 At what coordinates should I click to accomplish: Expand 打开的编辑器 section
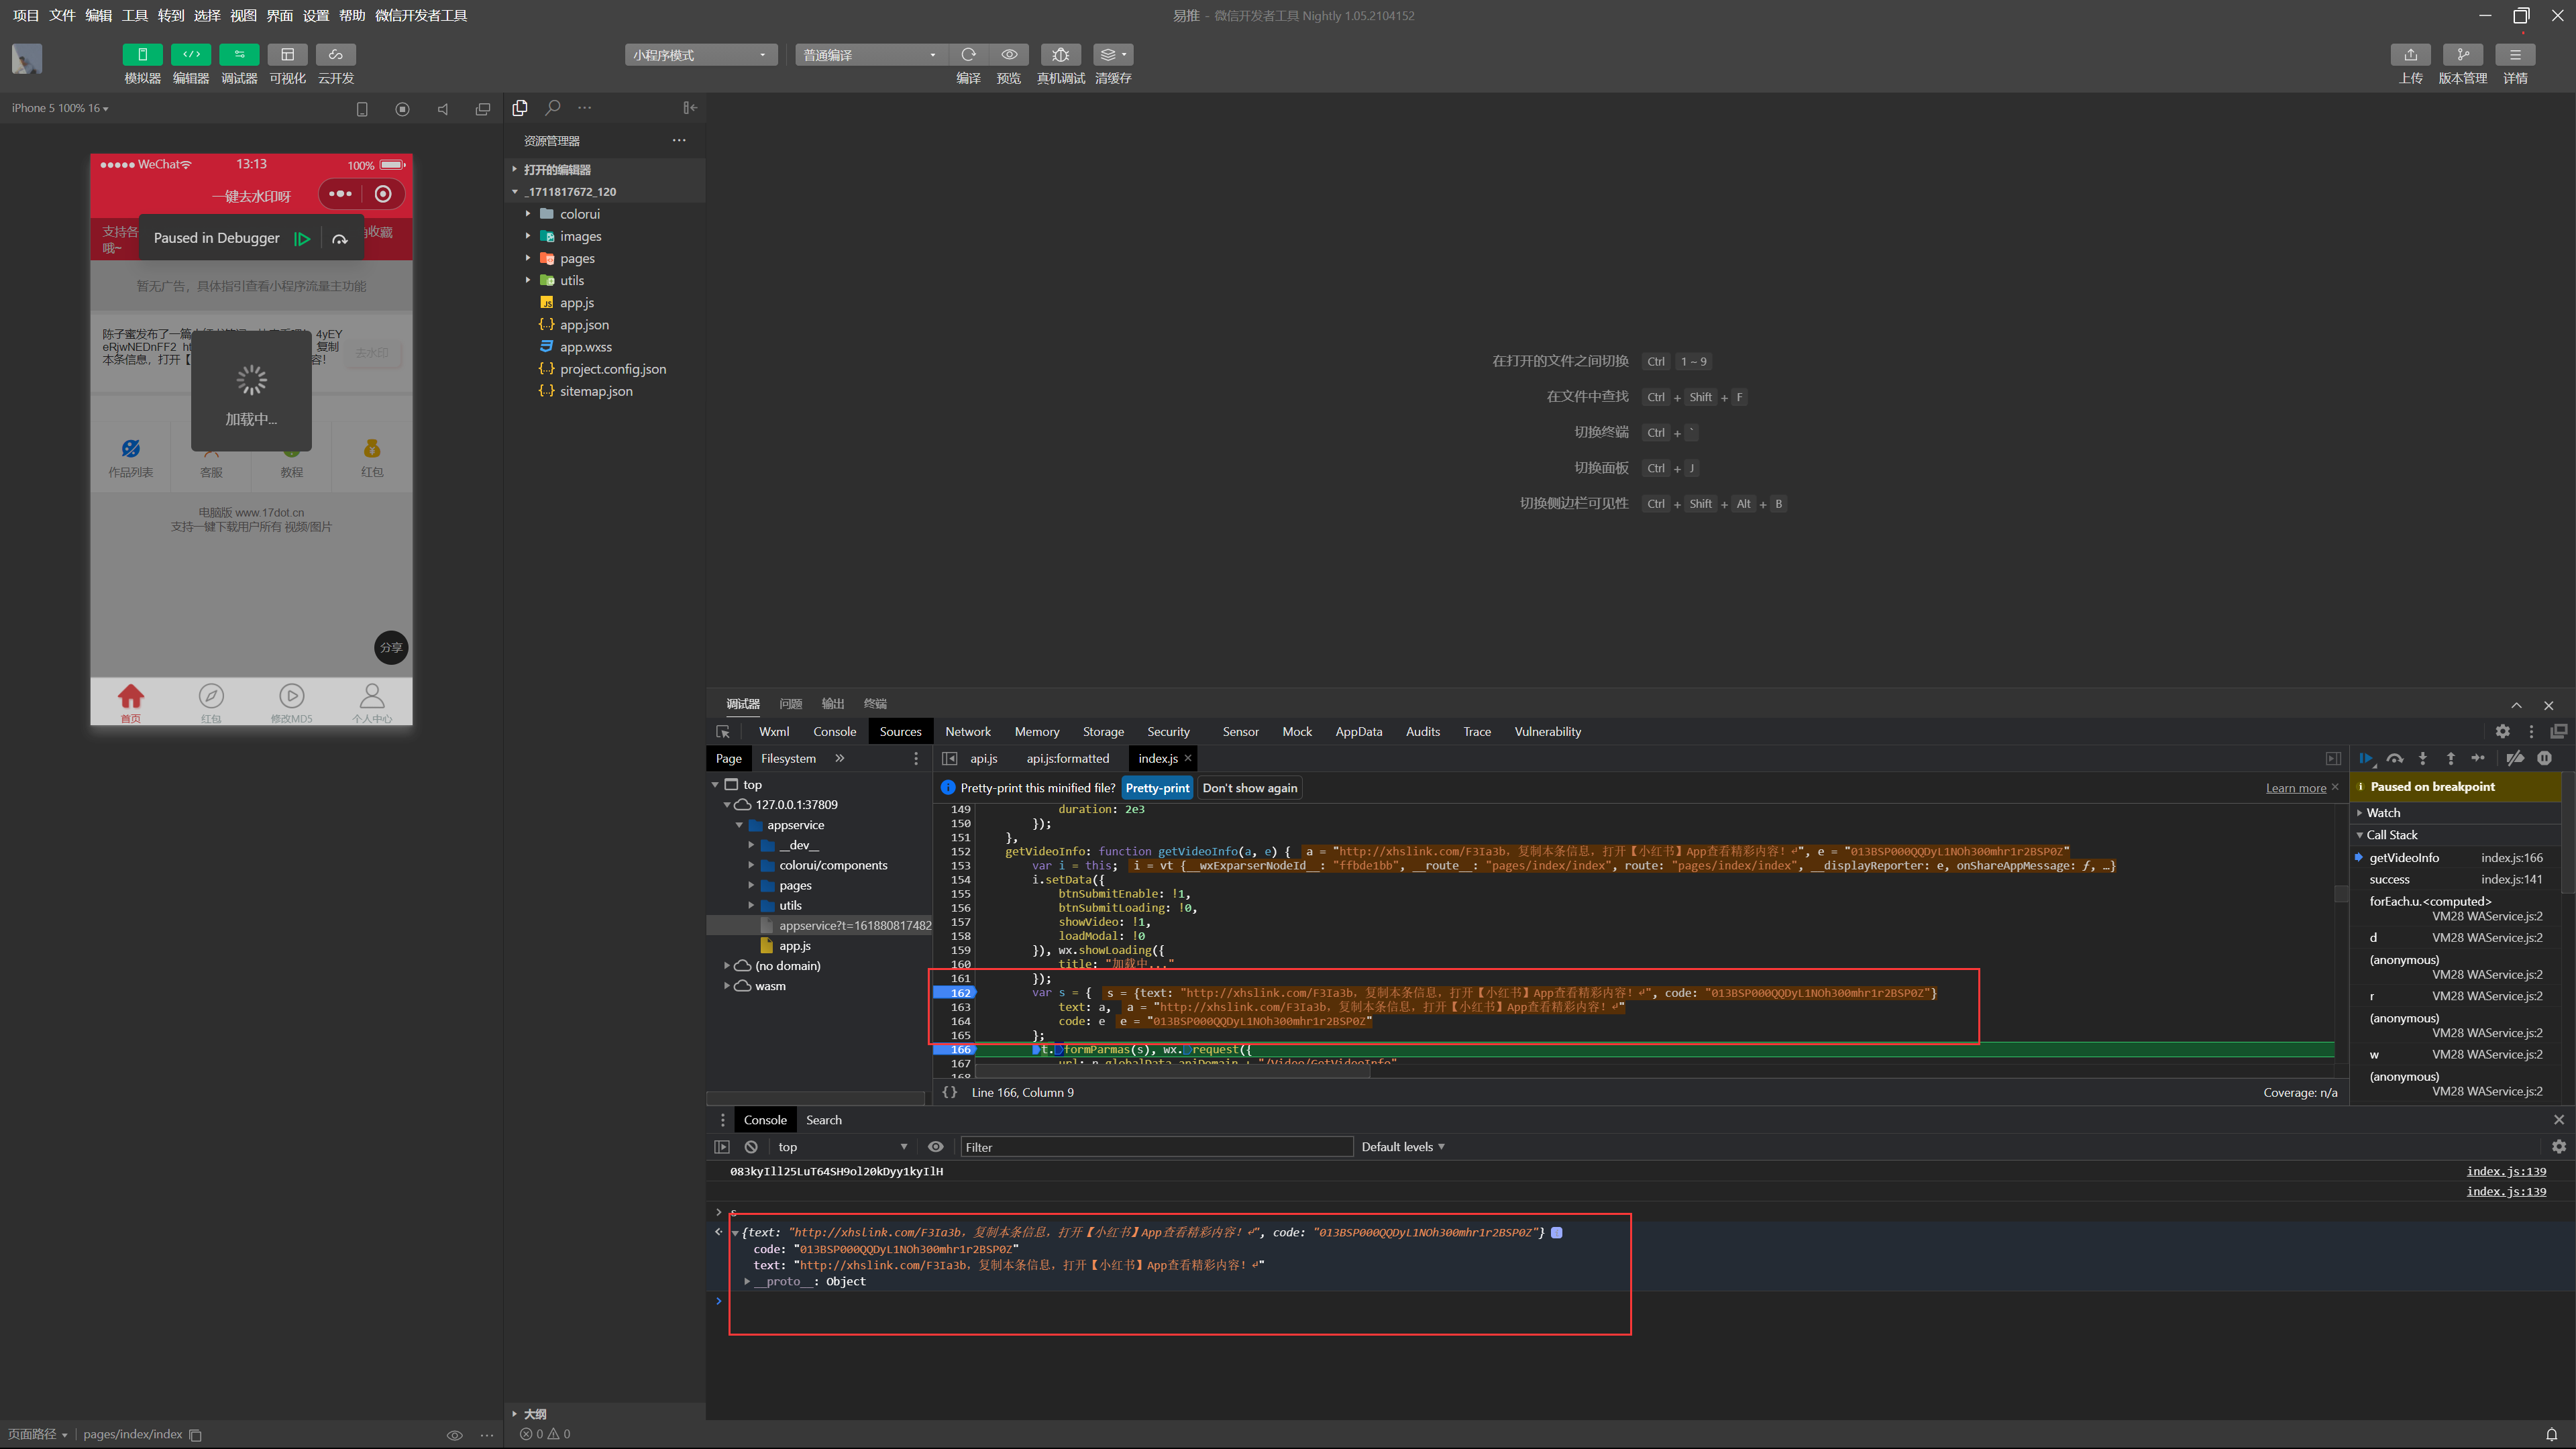click(557, 169)
